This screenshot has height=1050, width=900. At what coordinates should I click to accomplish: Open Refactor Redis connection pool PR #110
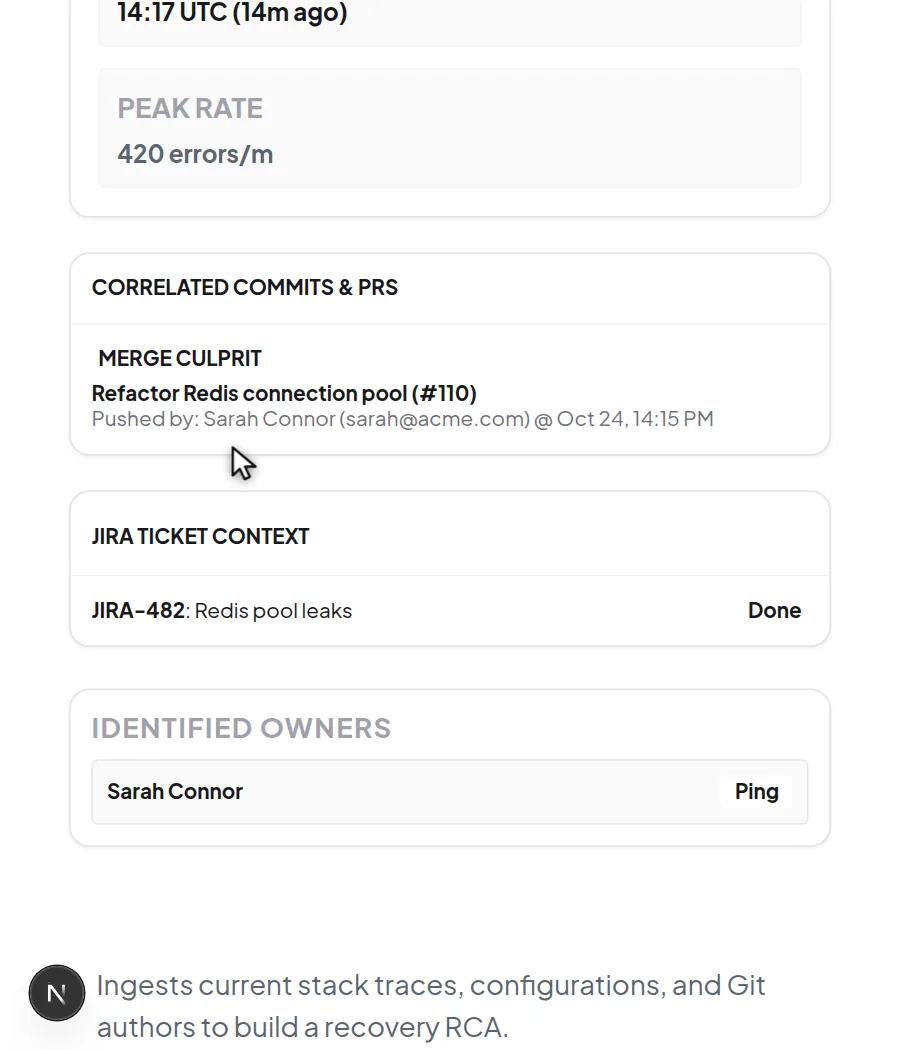pyautogui.click(x=284, y=393)
